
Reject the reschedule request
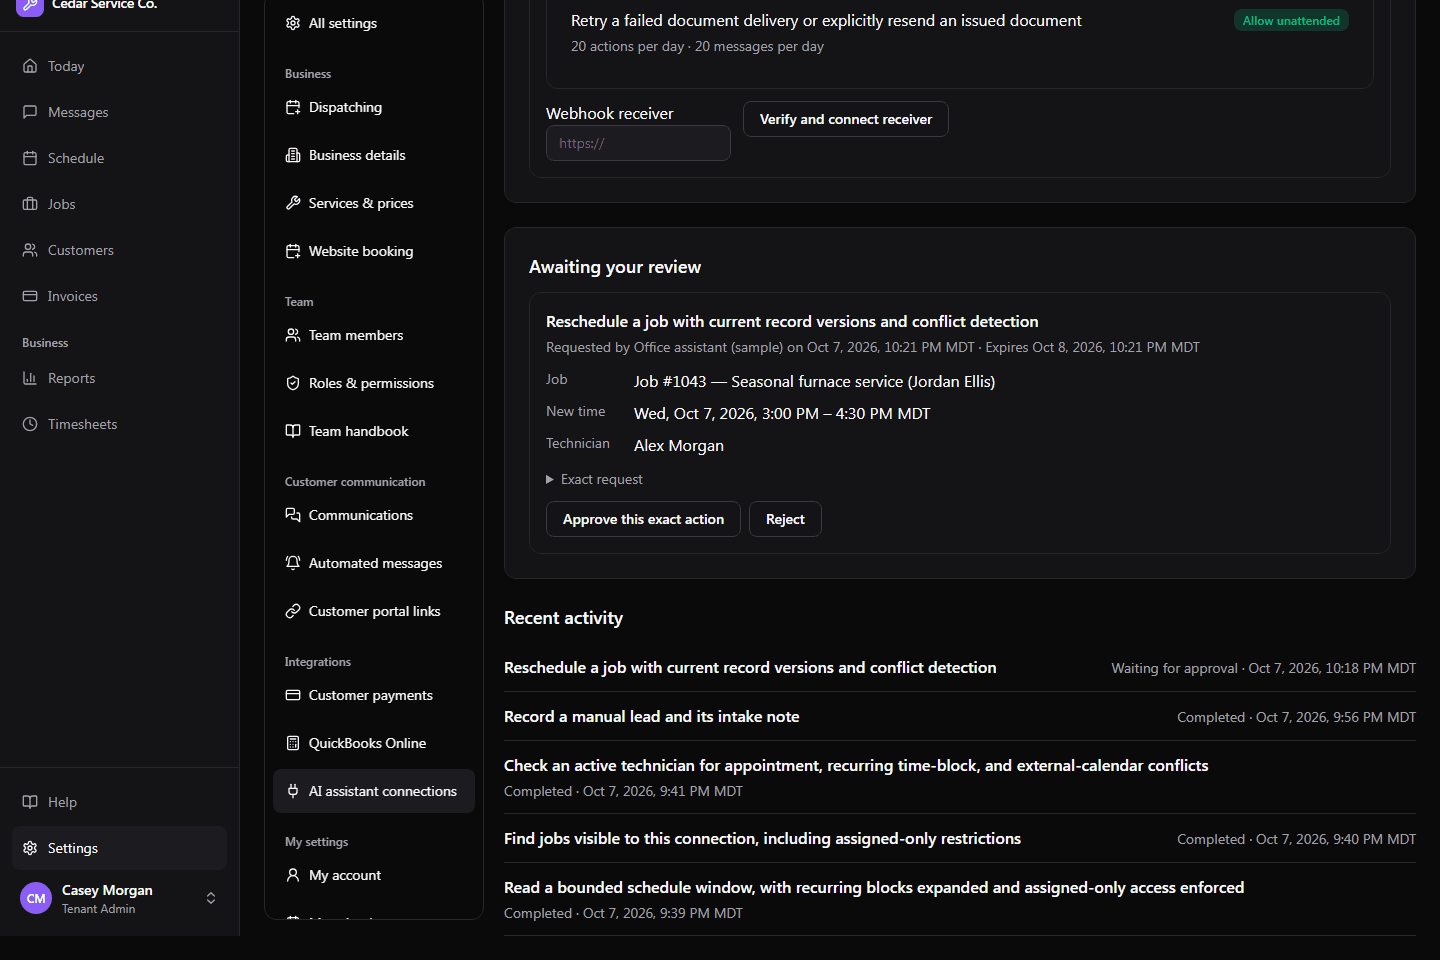pos(785,519)
